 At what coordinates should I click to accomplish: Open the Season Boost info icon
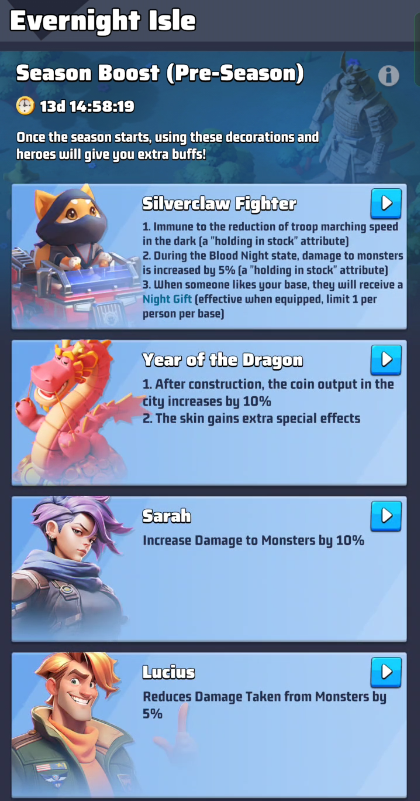point(388,76)
